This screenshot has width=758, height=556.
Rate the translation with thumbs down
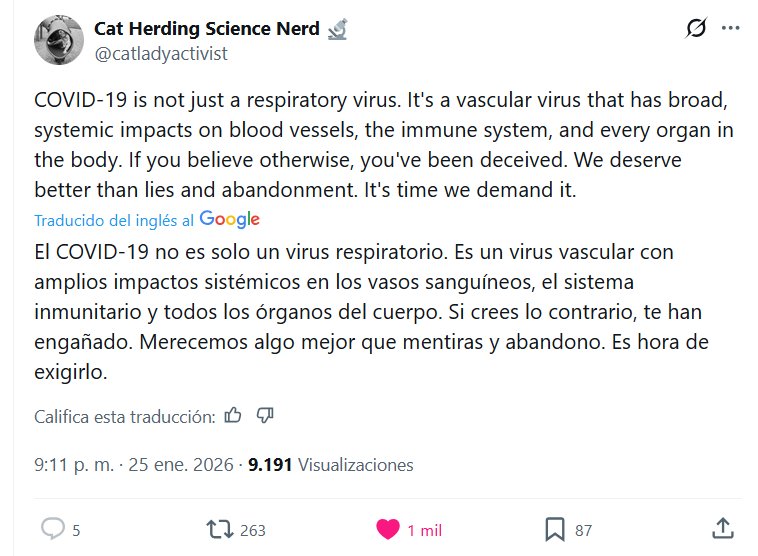265,415
